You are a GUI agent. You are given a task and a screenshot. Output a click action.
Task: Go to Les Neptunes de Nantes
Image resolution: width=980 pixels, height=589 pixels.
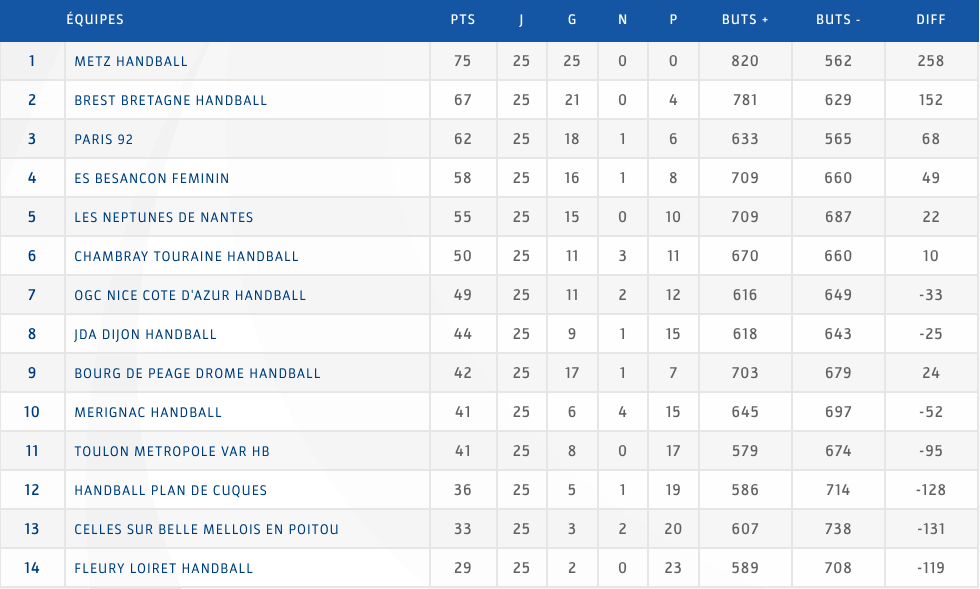pos(164,217)
